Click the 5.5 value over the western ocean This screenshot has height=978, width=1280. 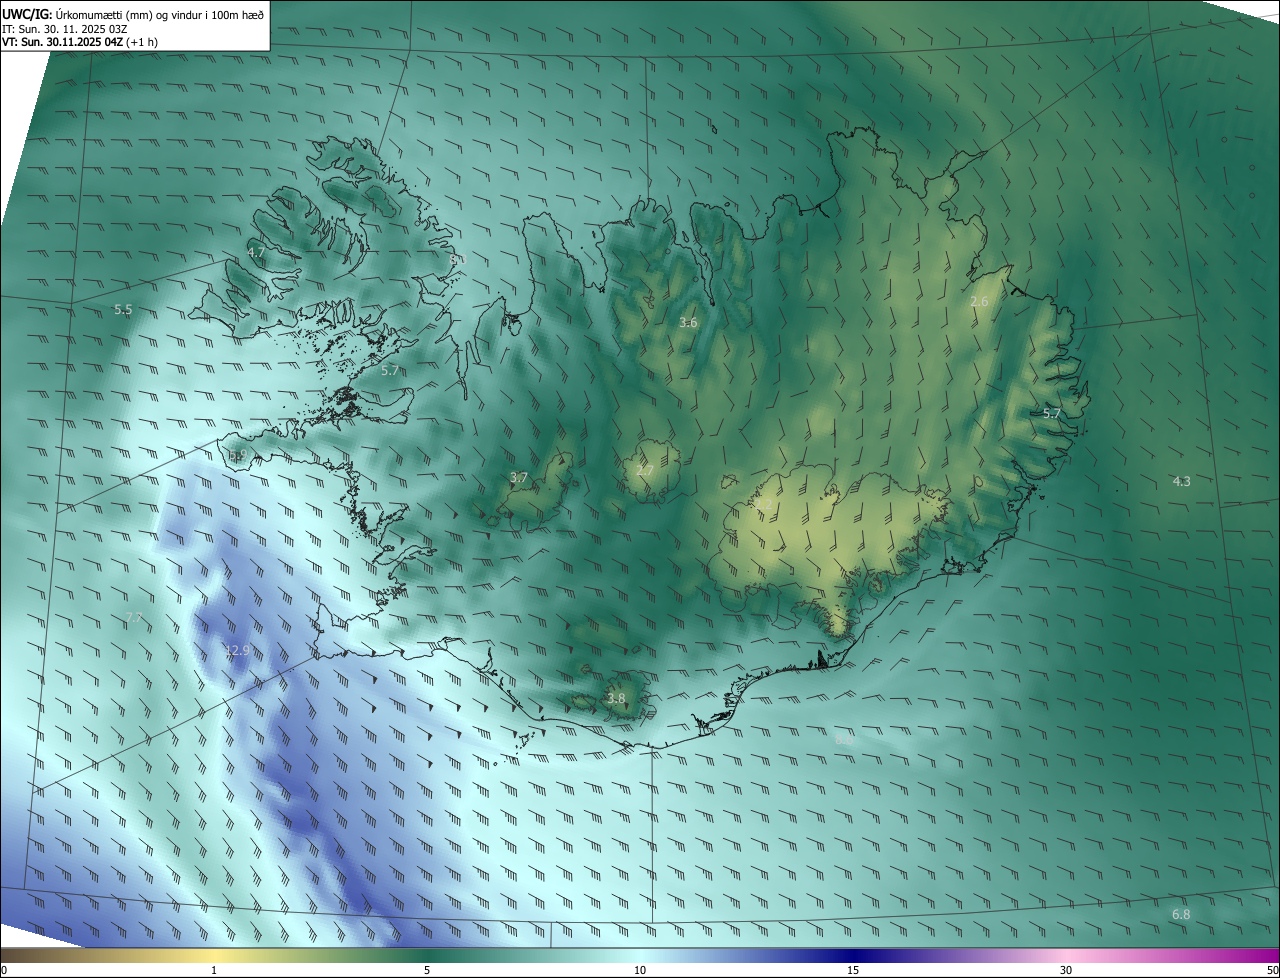[x=123, y=310]
